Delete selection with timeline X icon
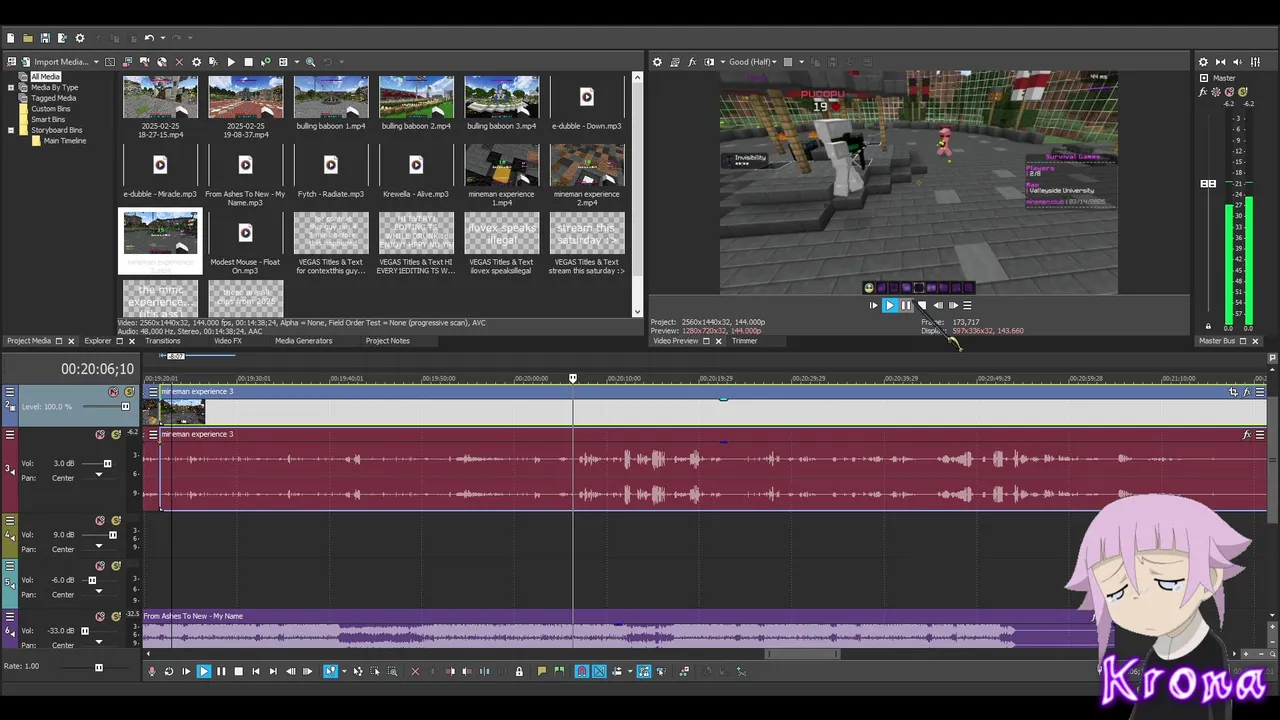 coord(415,672)
